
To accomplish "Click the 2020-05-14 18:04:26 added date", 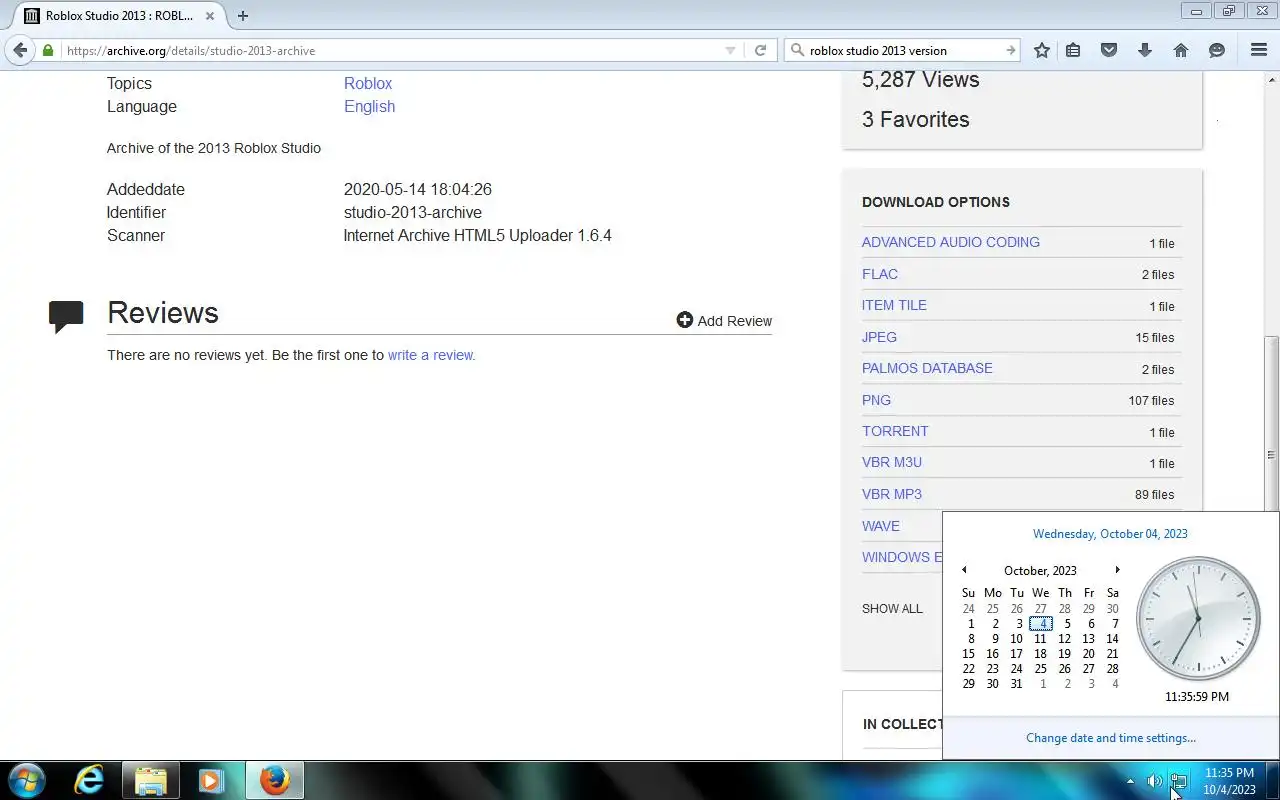I will coord(418,189).
